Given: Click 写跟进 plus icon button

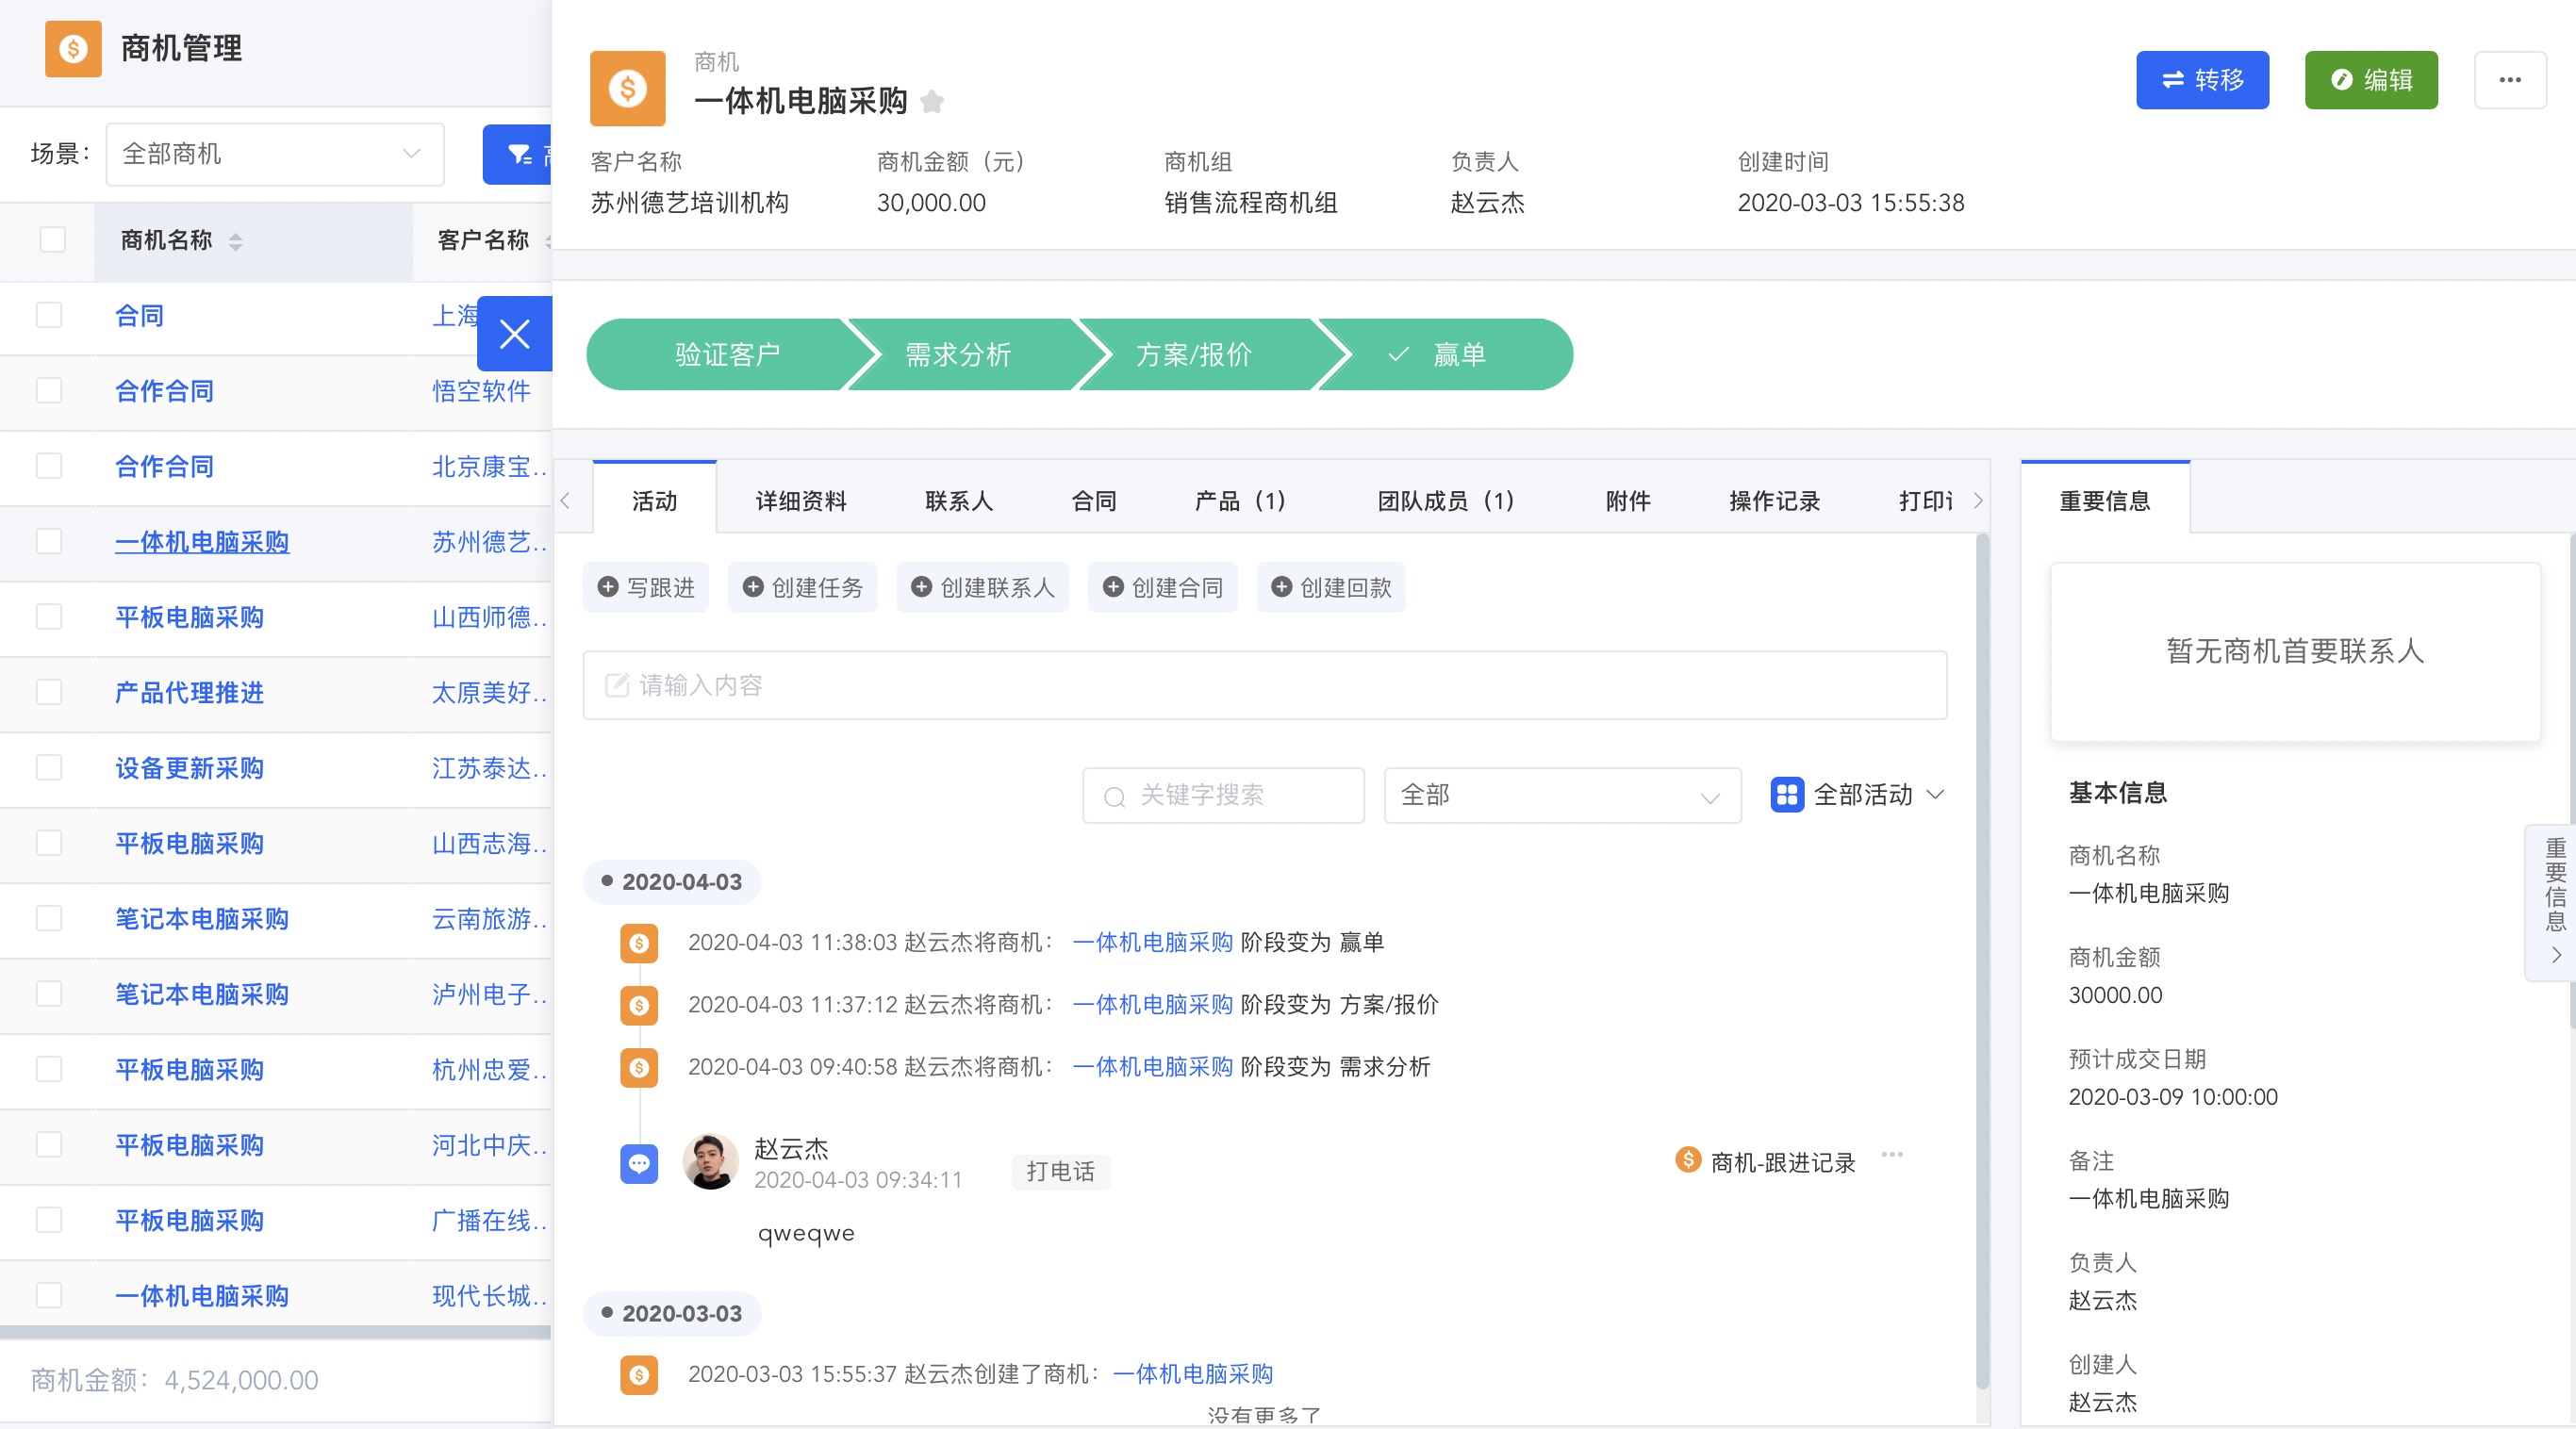Looking at the screenshot, I should point(645,587).
